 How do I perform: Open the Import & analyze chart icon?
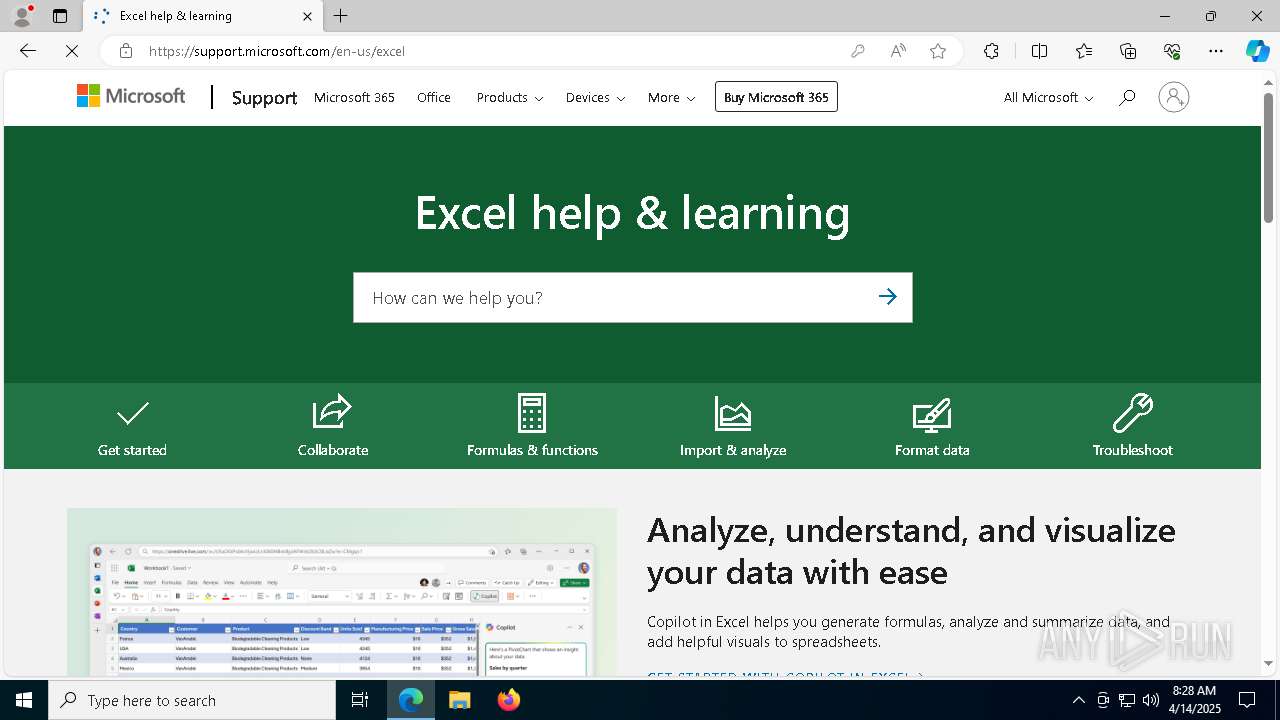(x=732, y=412)
